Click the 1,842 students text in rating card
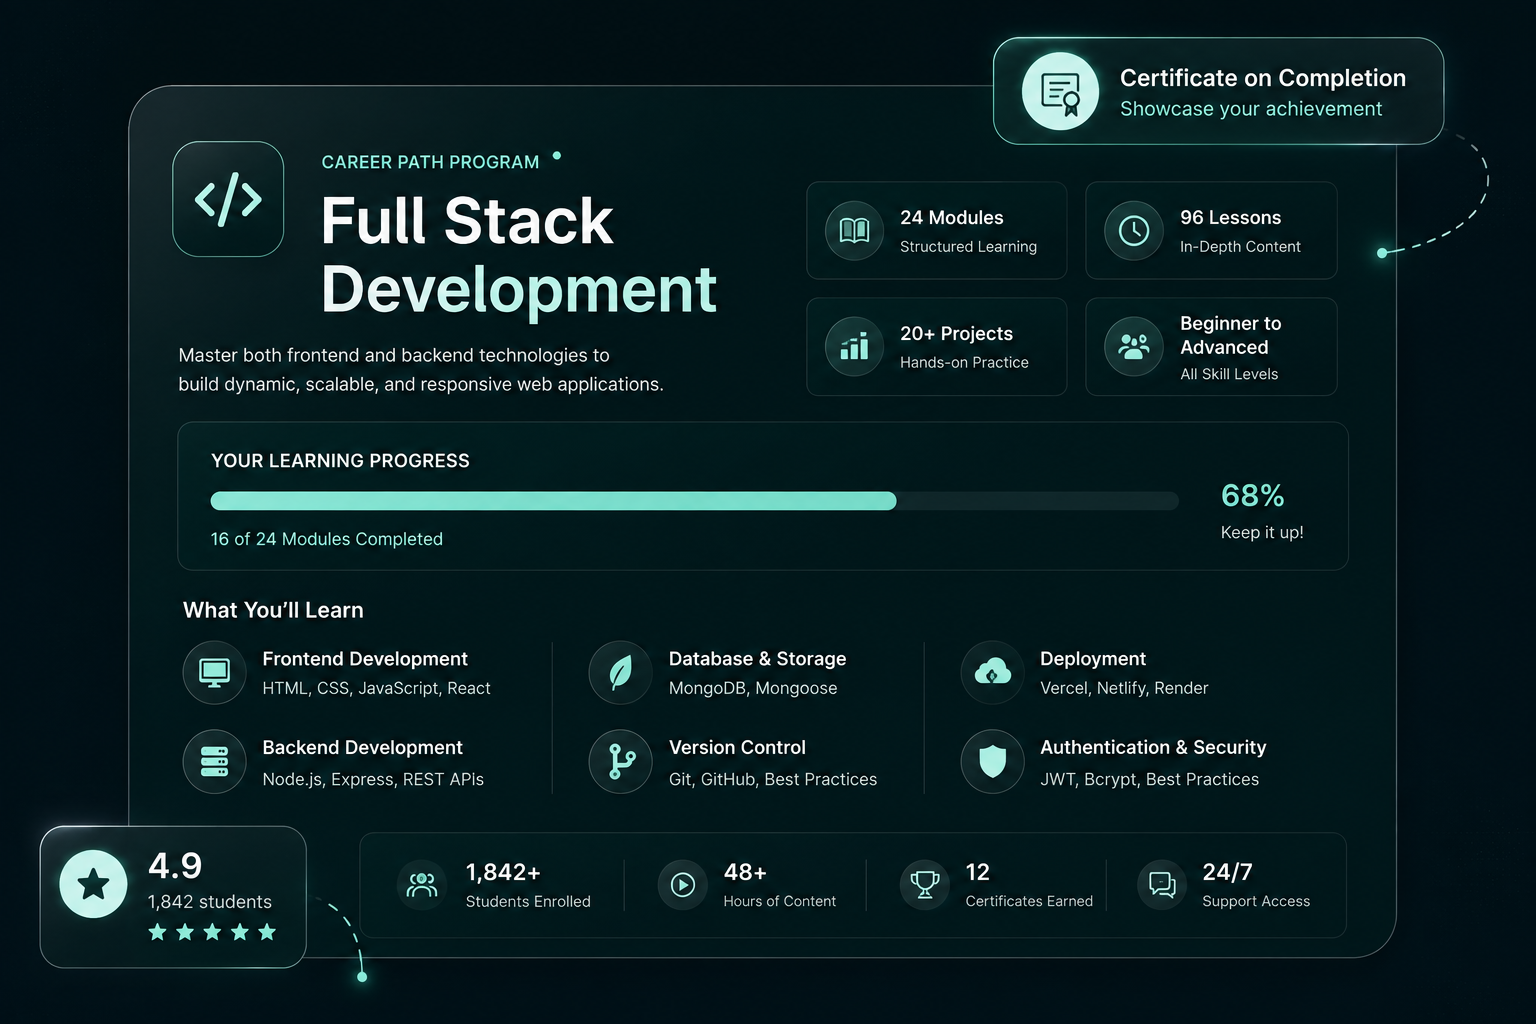Image resolution: width=1536 pixels, height=1024 pixels. point(210,902)
